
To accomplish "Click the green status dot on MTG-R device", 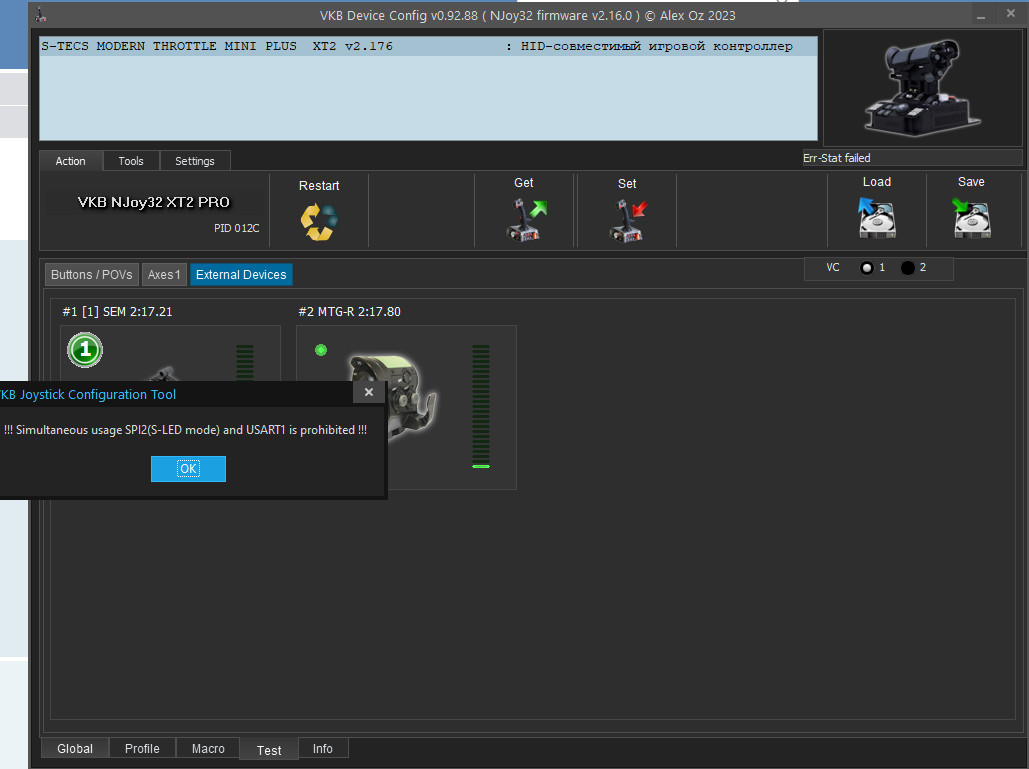I will (321, 350).
